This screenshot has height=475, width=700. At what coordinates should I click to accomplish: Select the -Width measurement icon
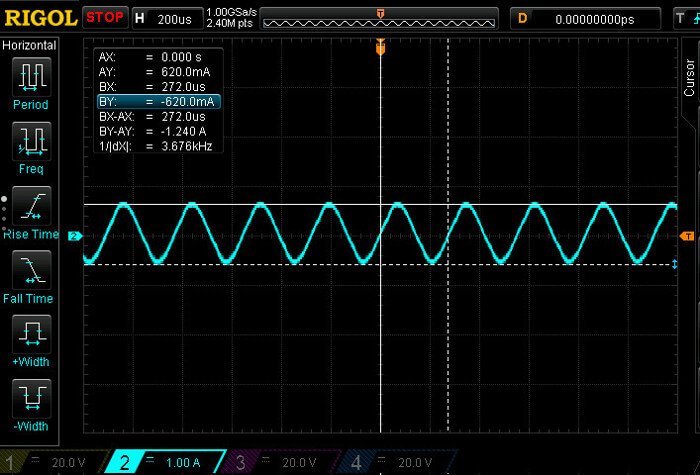pyautogui.click(x=31, y=399)
